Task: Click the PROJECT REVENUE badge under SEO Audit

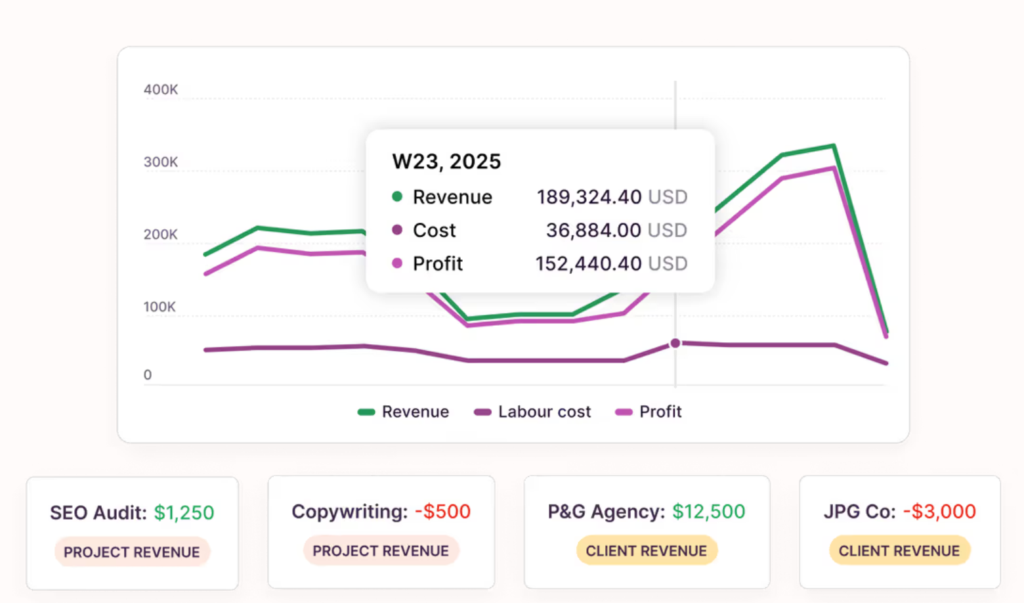Action: [x=132, y=551]
